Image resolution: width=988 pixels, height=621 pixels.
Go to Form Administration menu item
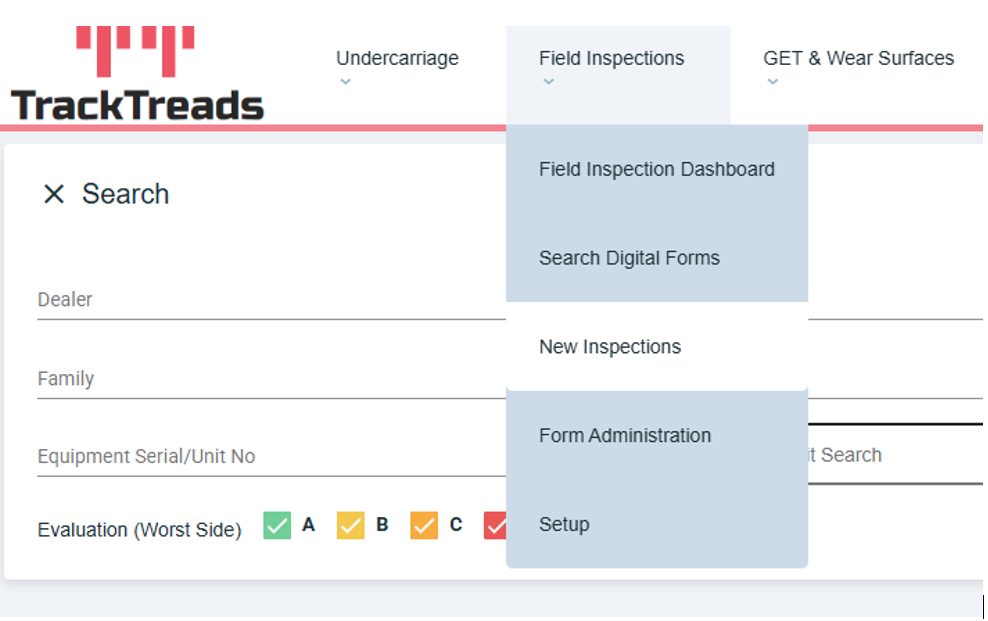click(x=625, y=436)
